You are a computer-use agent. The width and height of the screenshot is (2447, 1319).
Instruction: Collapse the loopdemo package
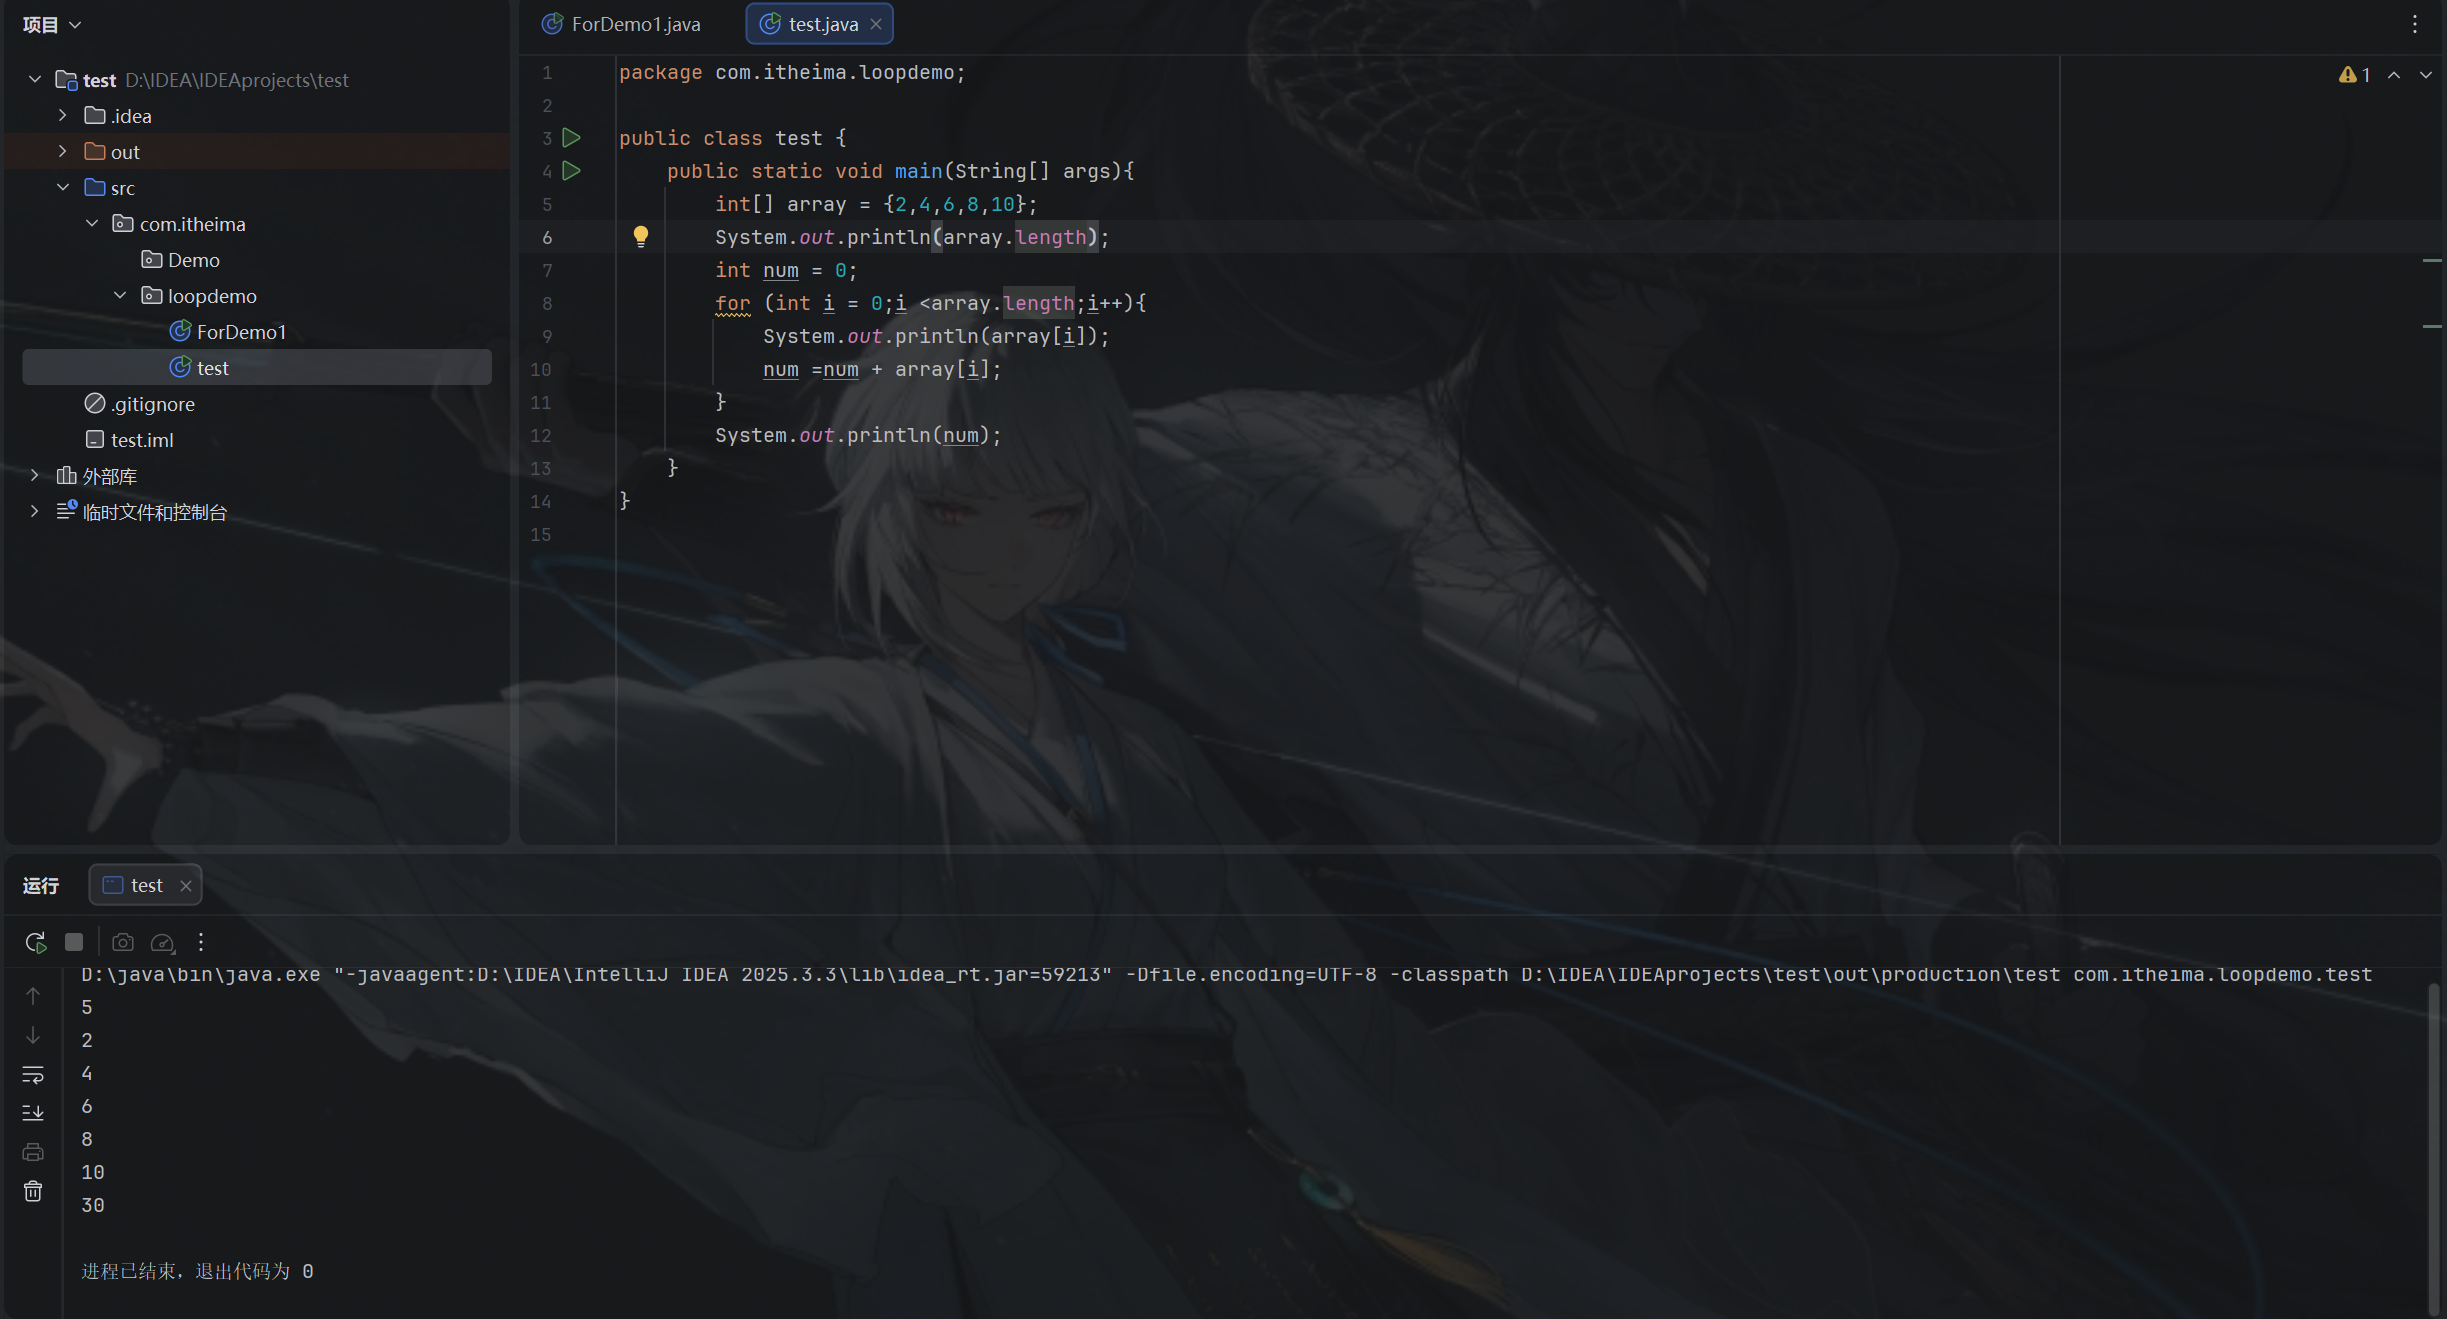(120, 295)
